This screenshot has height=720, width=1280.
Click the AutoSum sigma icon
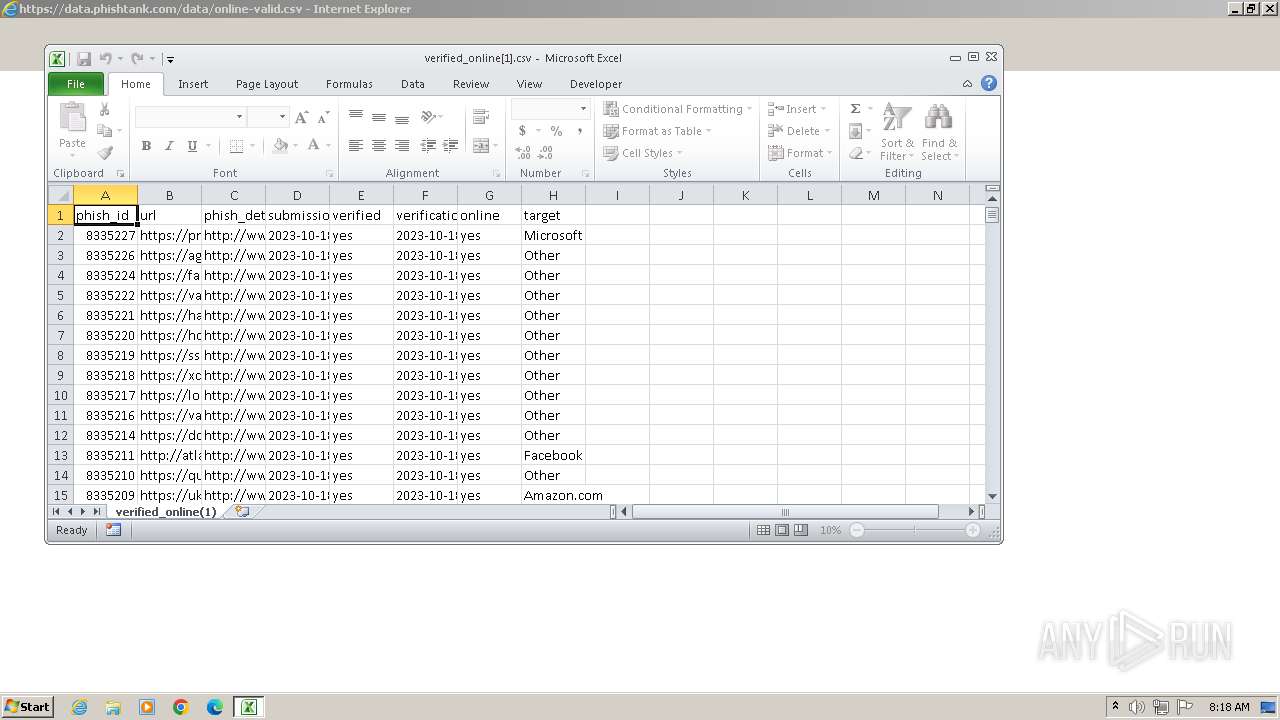pyautogui.click(x=856, y=109)
